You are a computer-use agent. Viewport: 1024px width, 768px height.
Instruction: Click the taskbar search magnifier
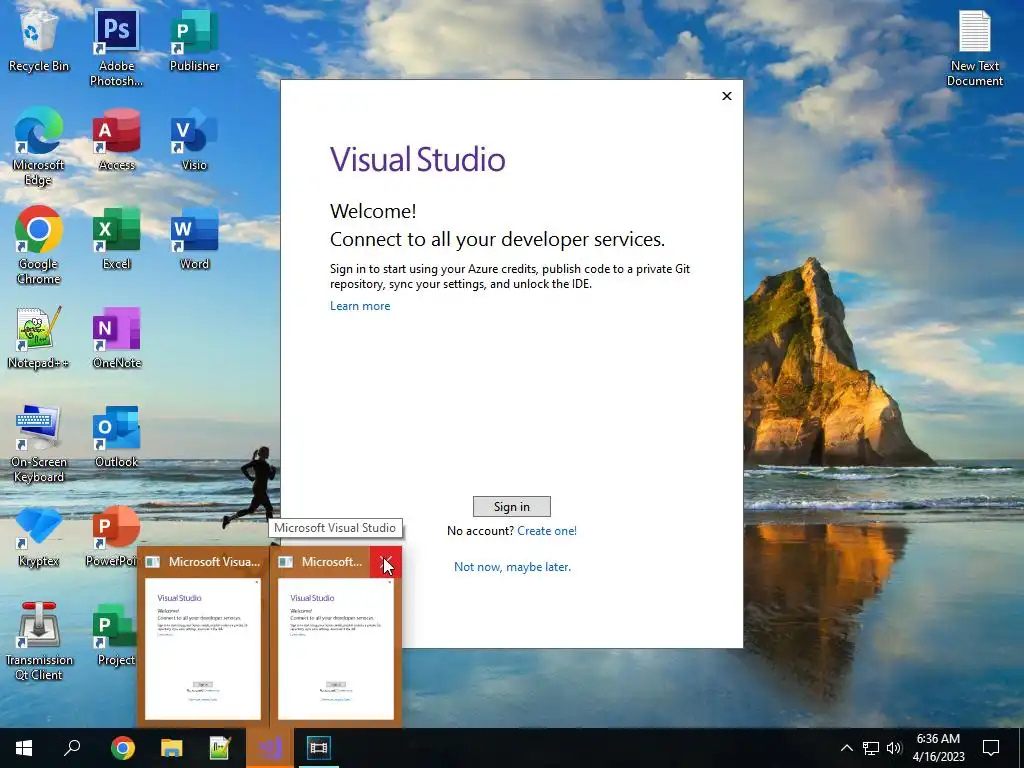72,748
